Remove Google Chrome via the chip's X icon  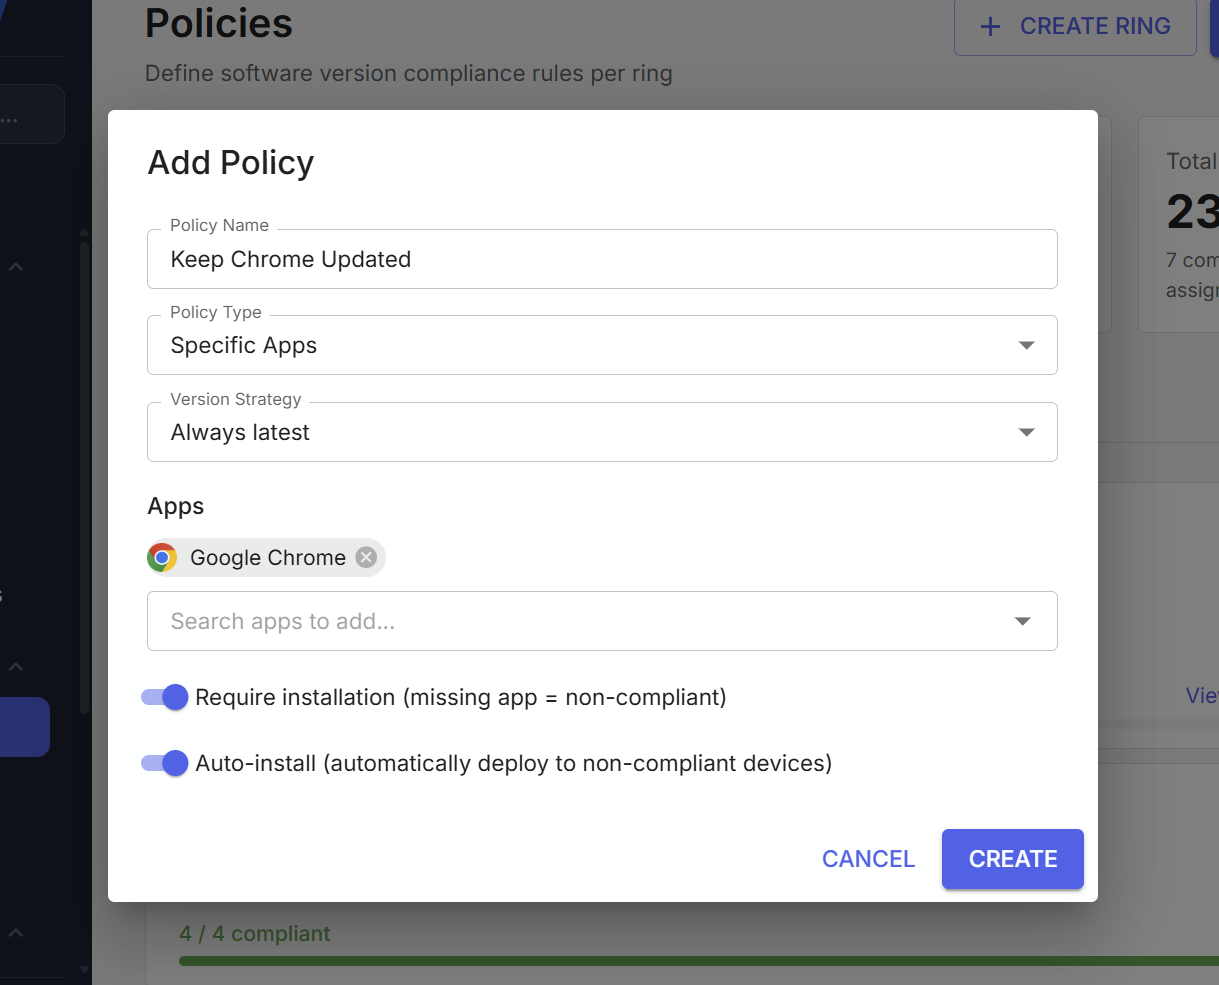[365, 557]
